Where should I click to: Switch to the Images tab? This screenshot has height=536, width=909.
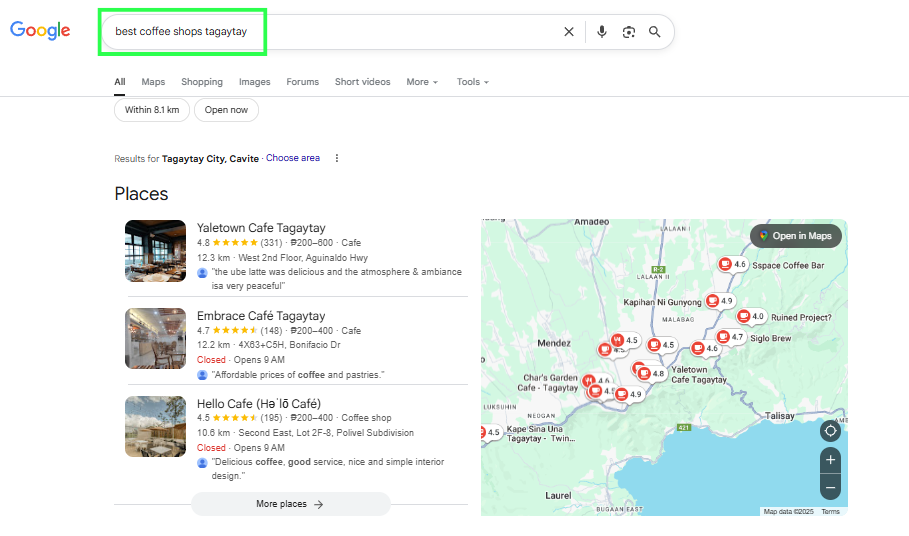tap(254, 82)
